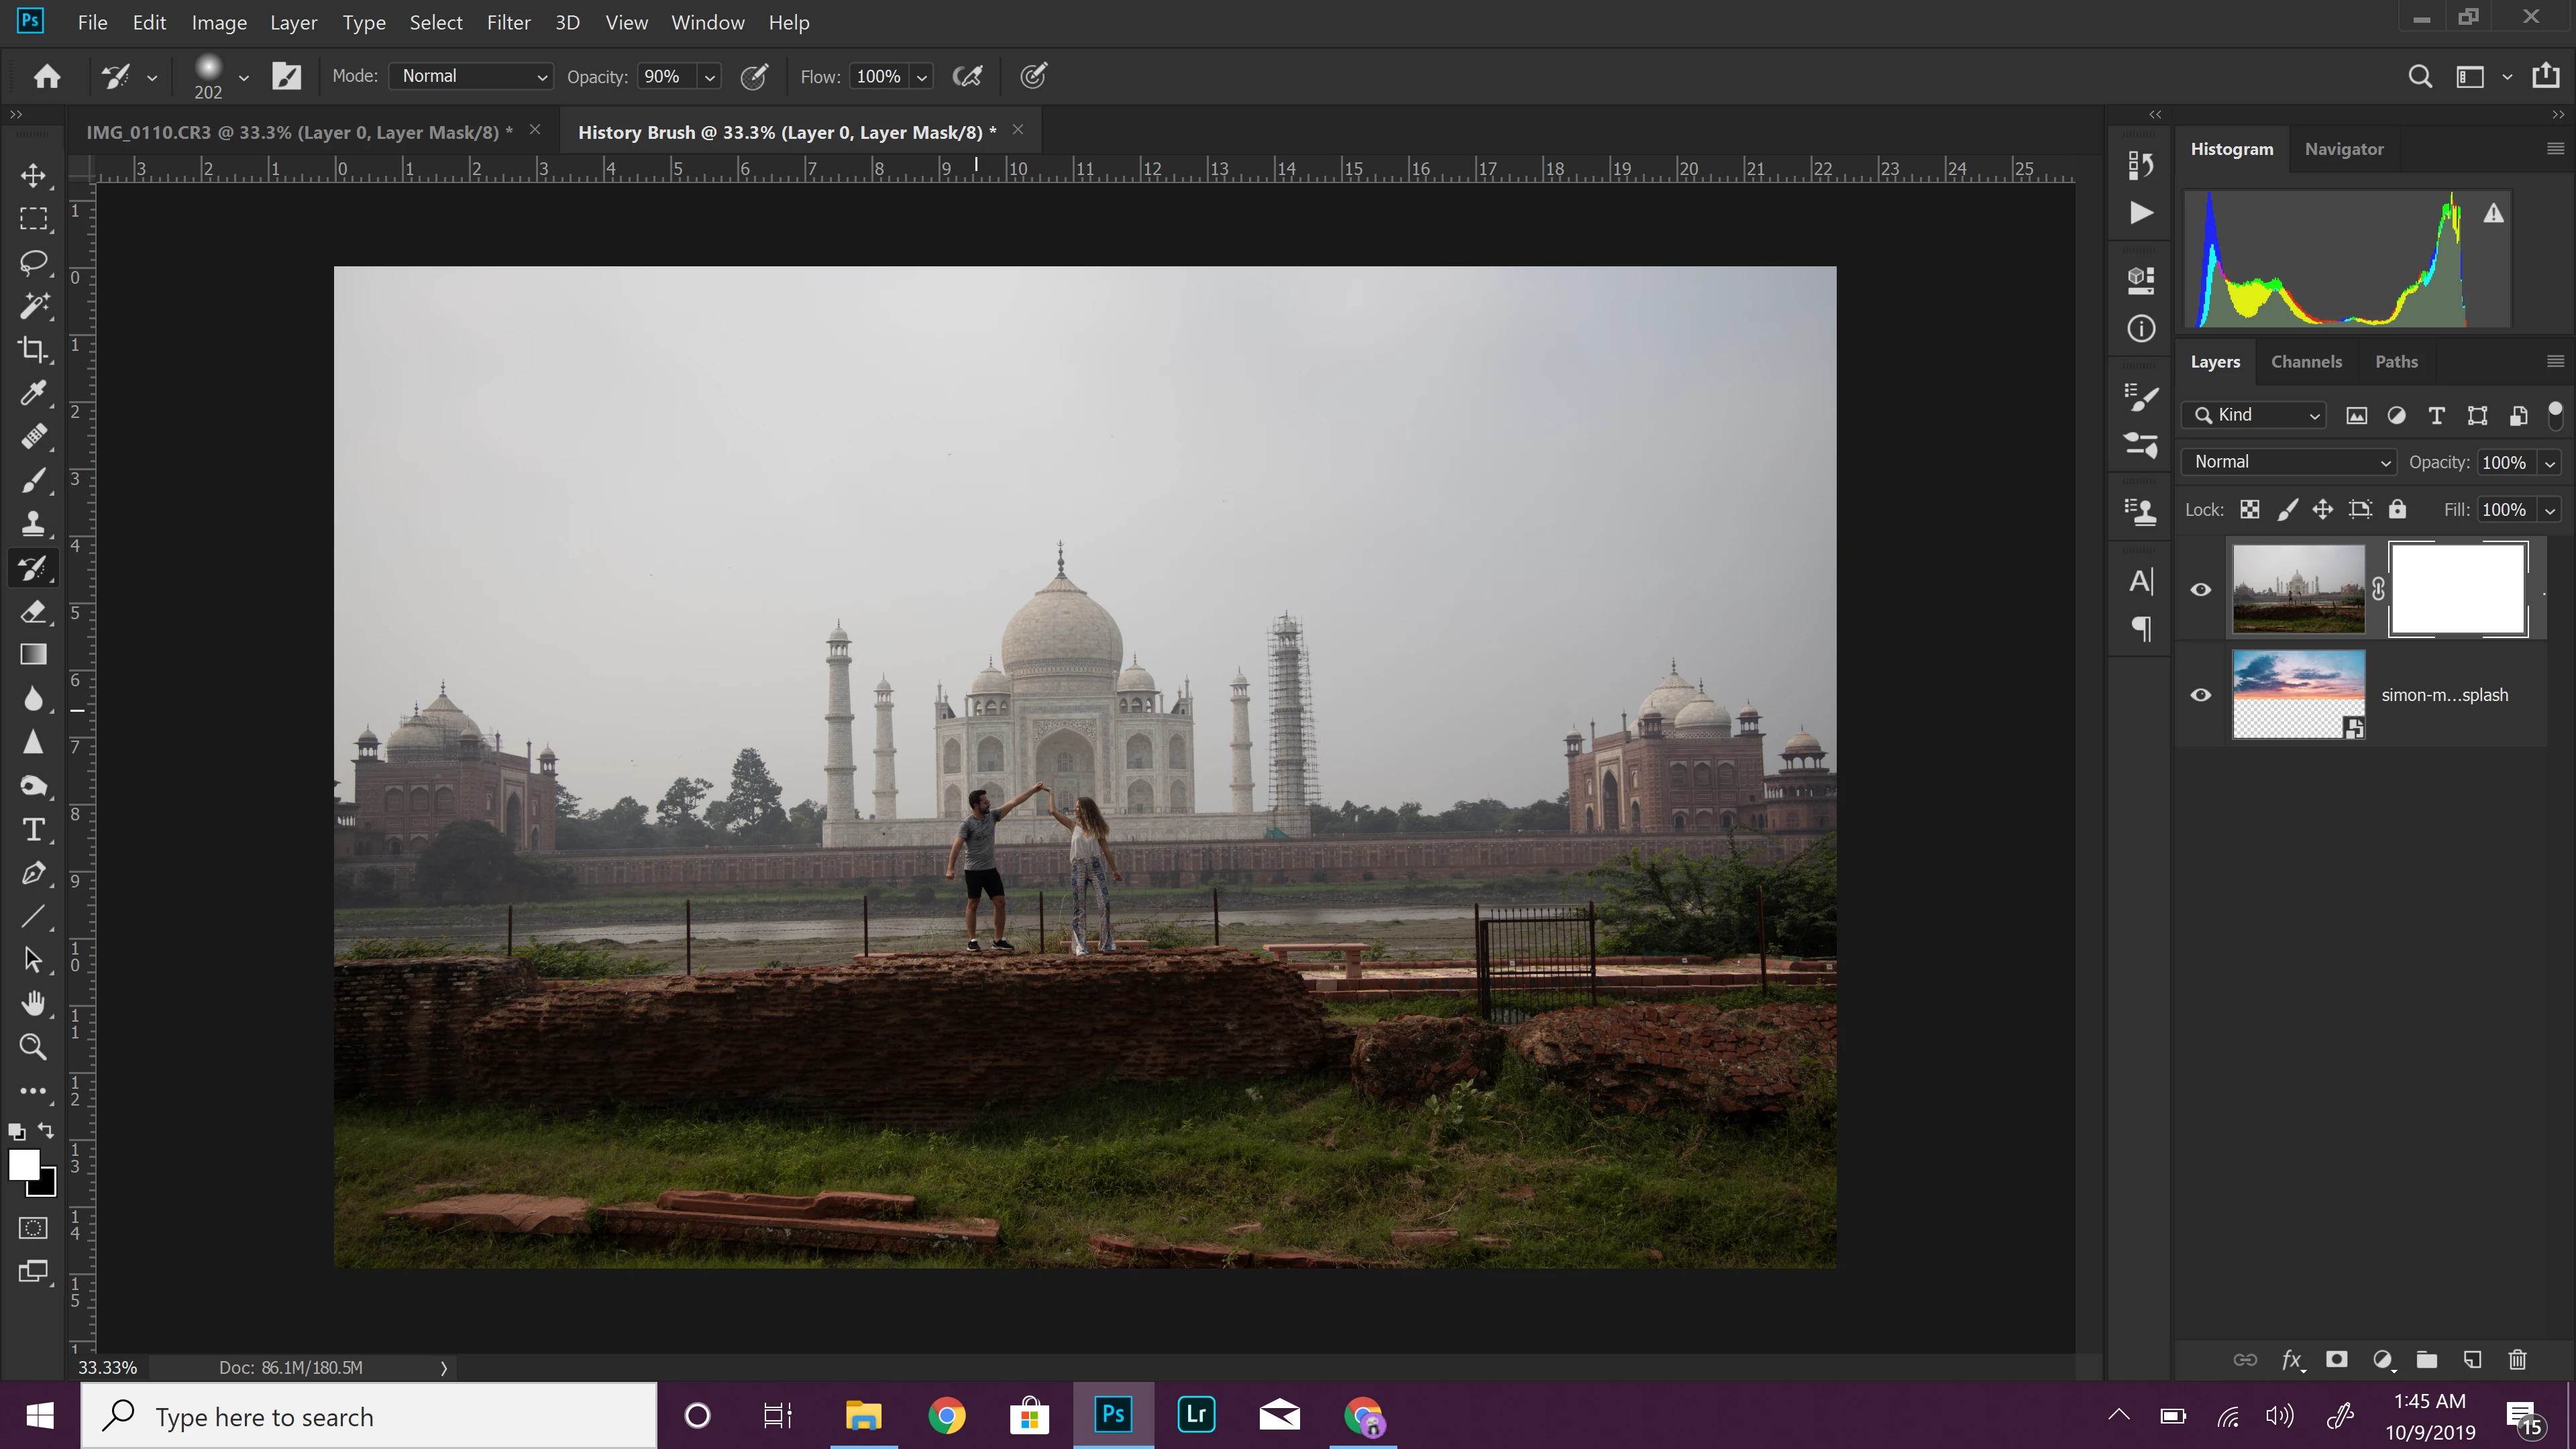Hide Layer 0 with the eye icon
The height and width of the screenshot is (1449, 2576).
2201,589
